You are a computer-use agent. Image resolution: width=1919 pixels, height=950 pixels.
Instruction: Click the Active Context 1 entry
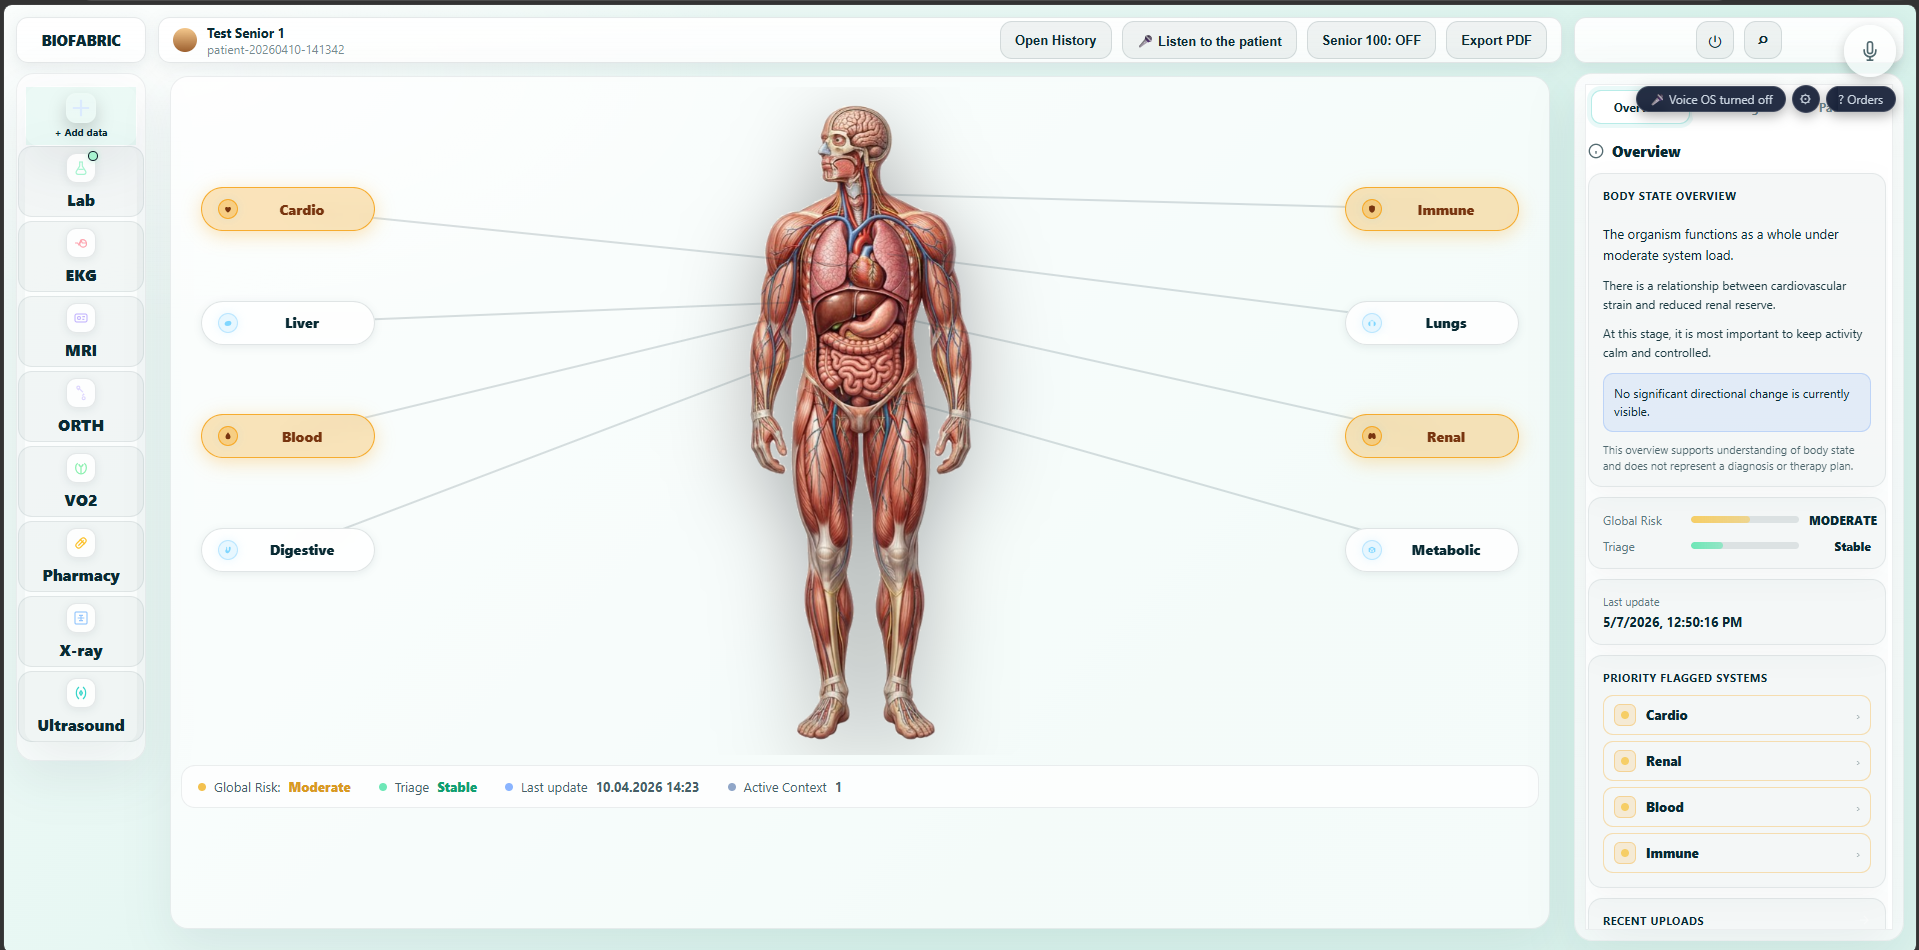pyautogui.click(x=785, y=787)
